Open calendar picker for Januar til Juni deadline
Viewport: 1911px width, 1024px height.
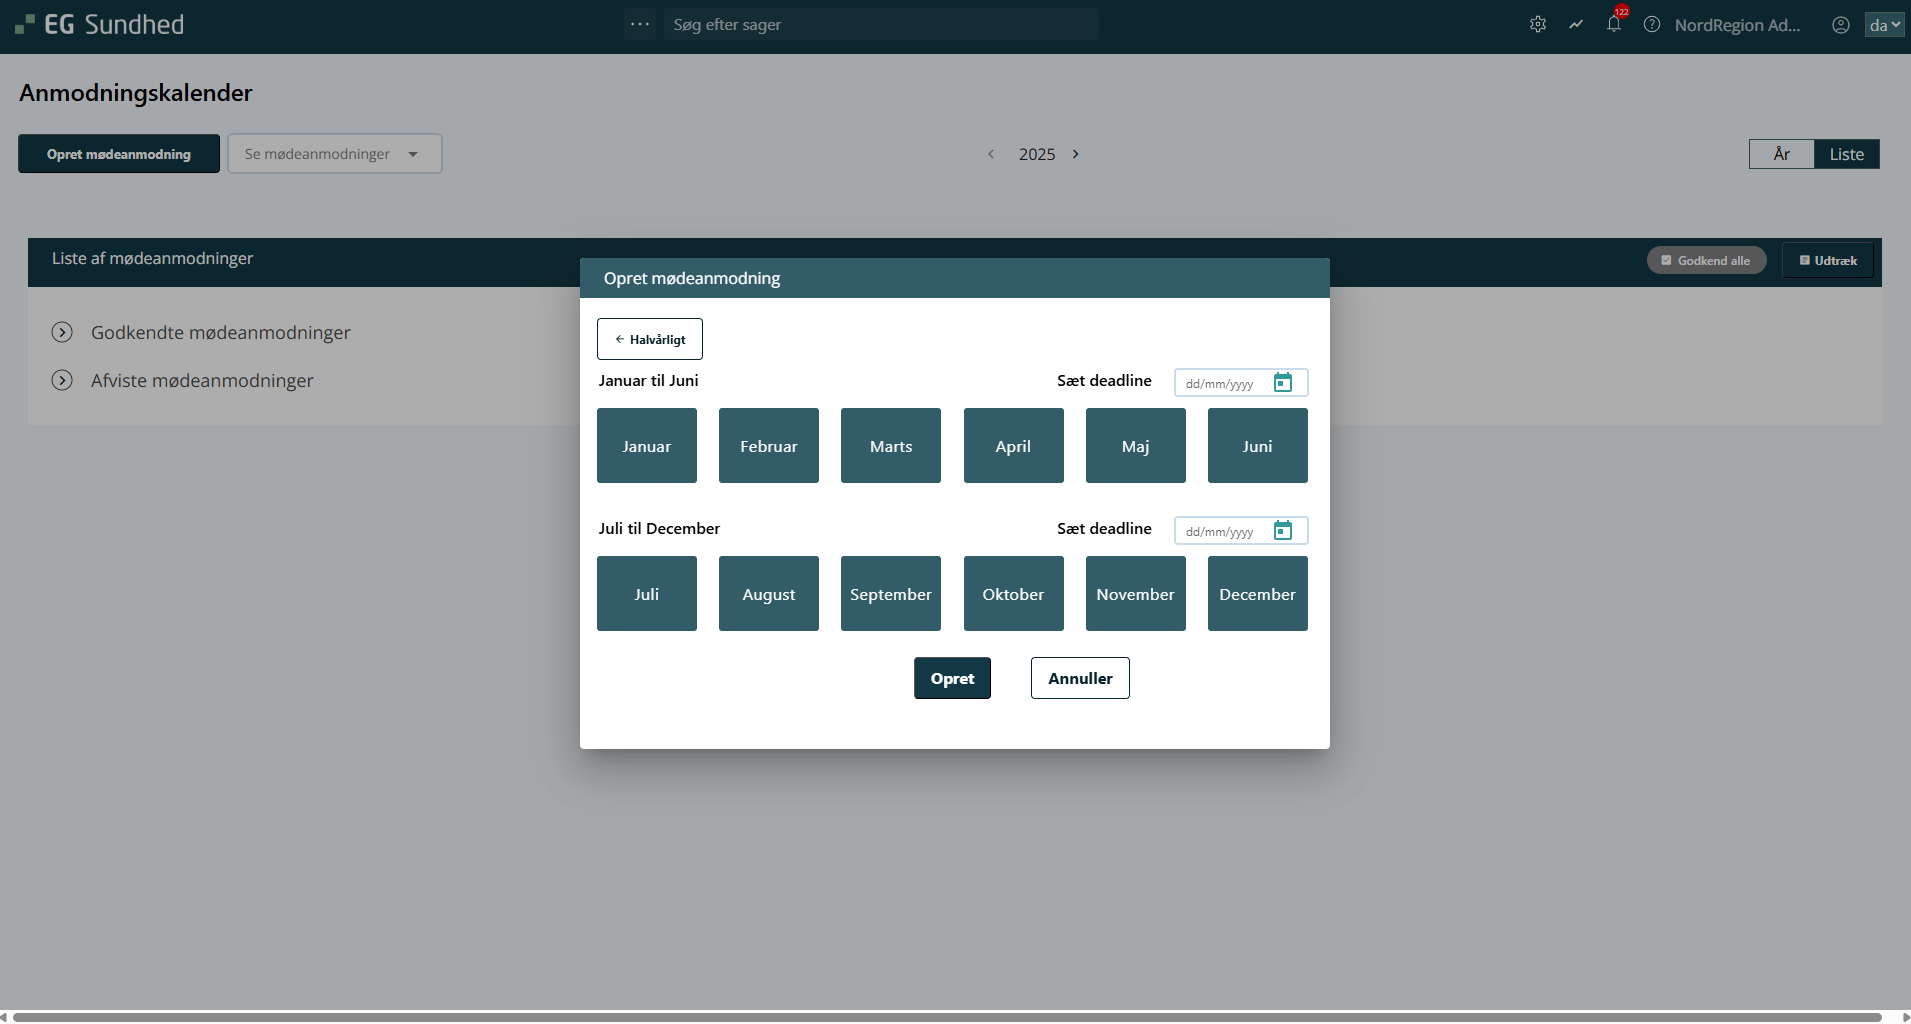[1283, 383]
